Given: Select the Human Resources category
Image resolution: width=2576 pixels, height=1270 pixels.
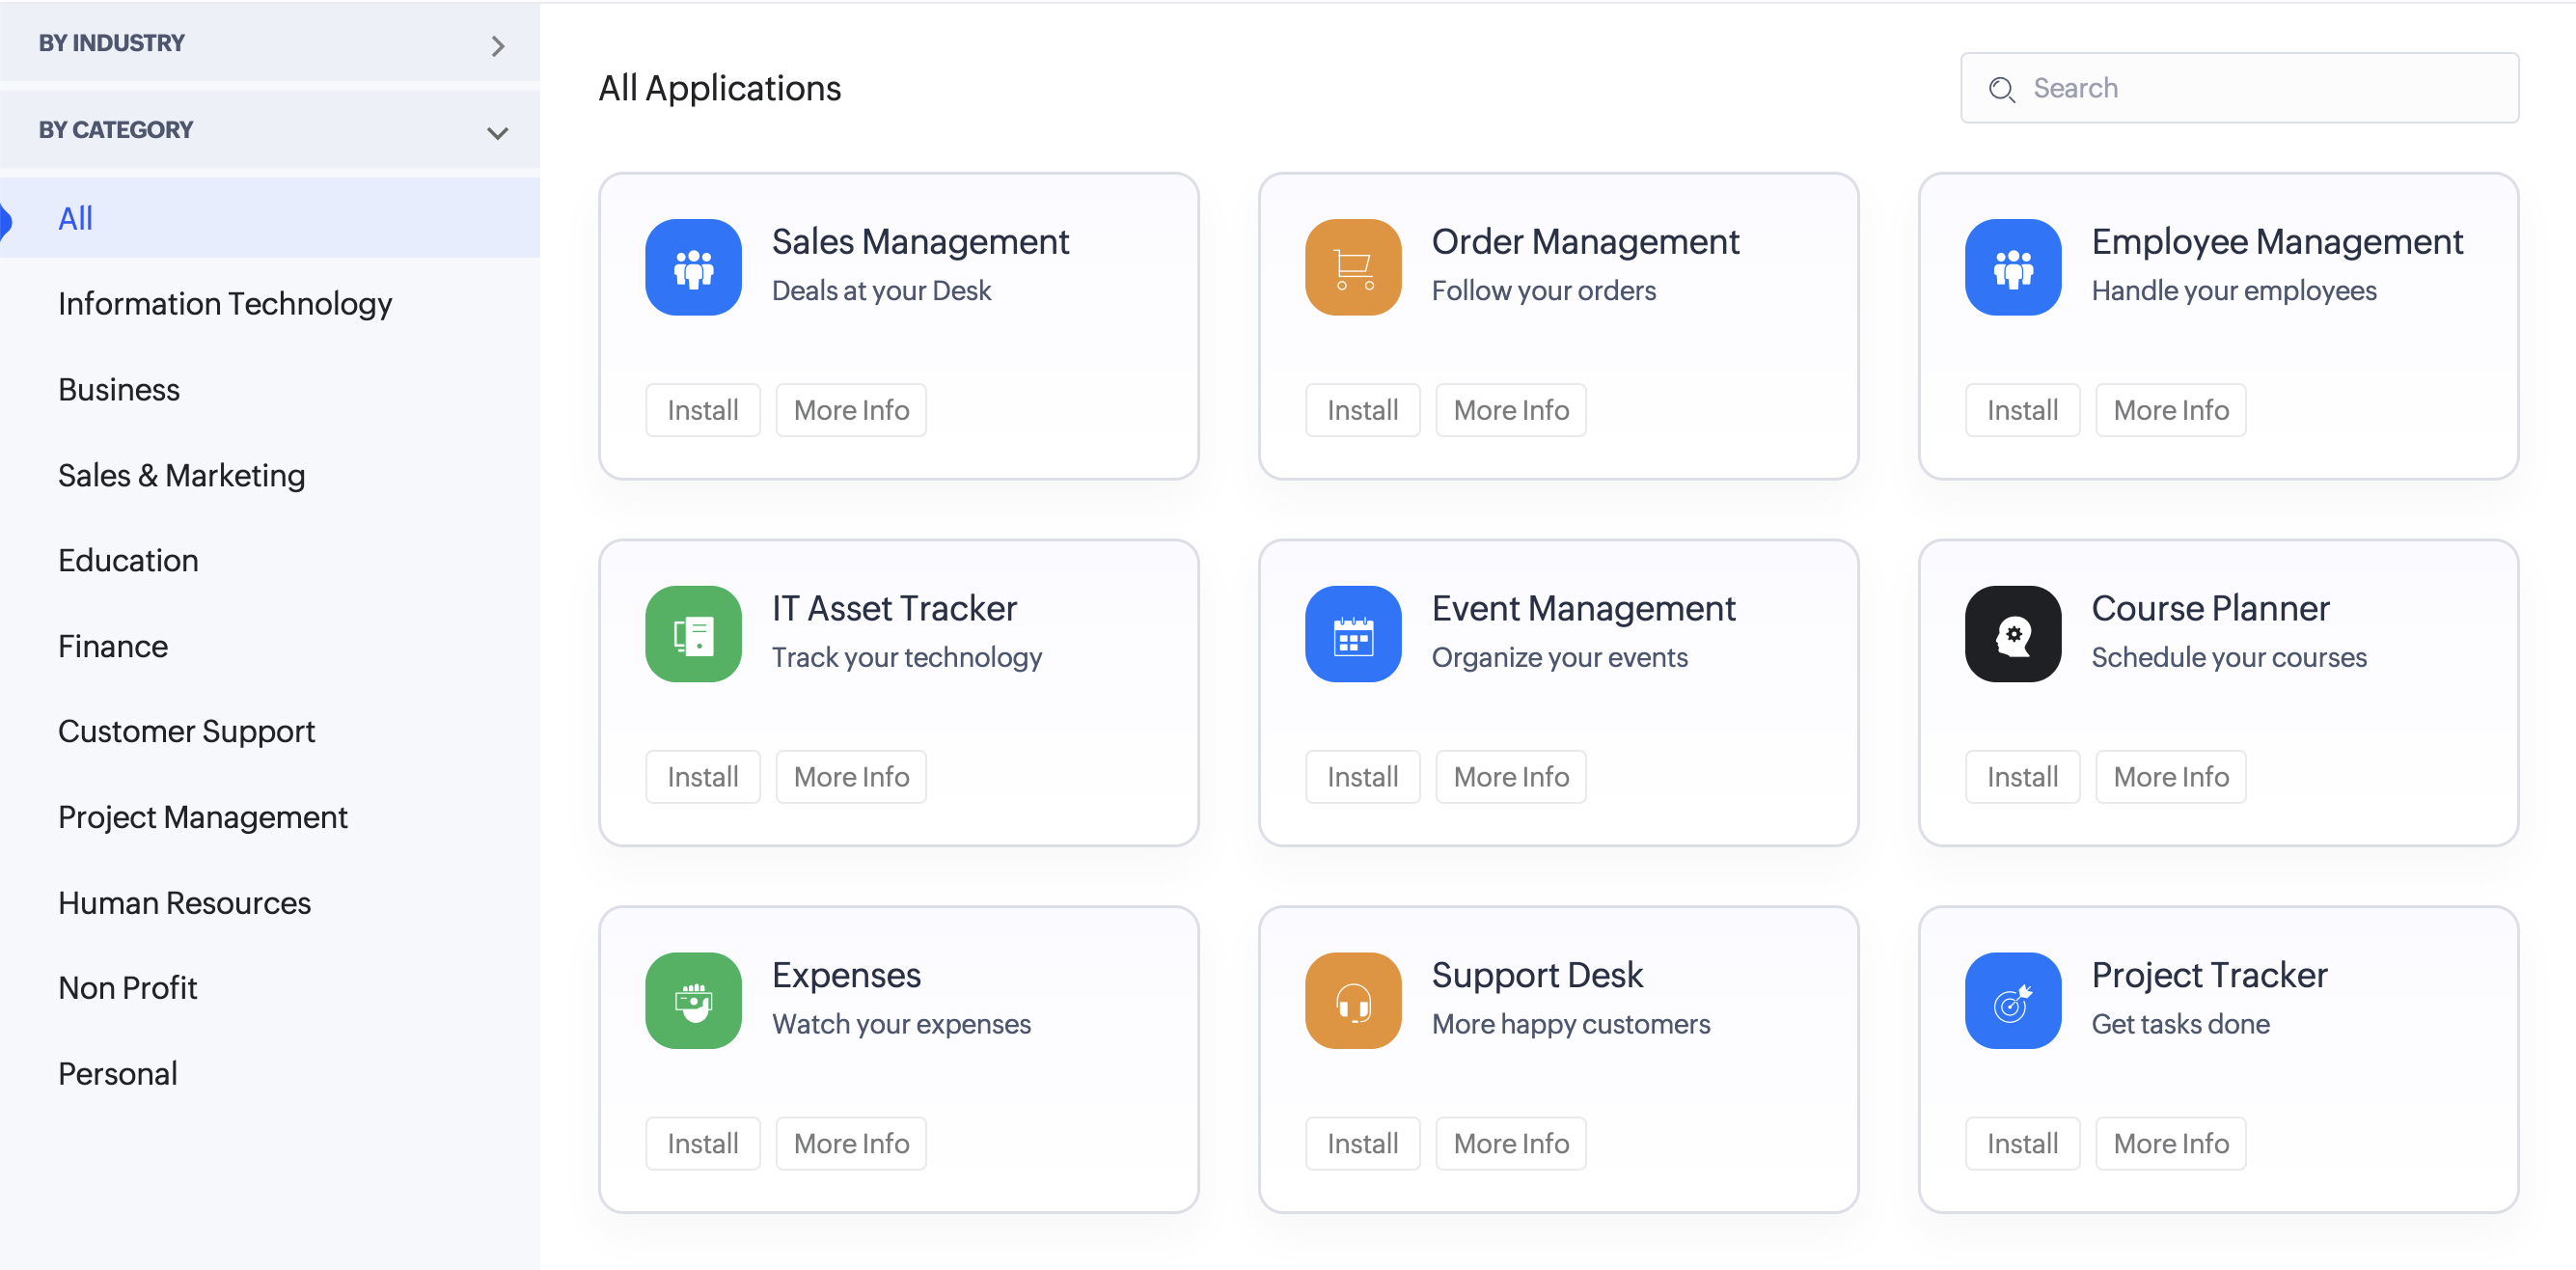Looking at the screenshot, I should point(184,903).
